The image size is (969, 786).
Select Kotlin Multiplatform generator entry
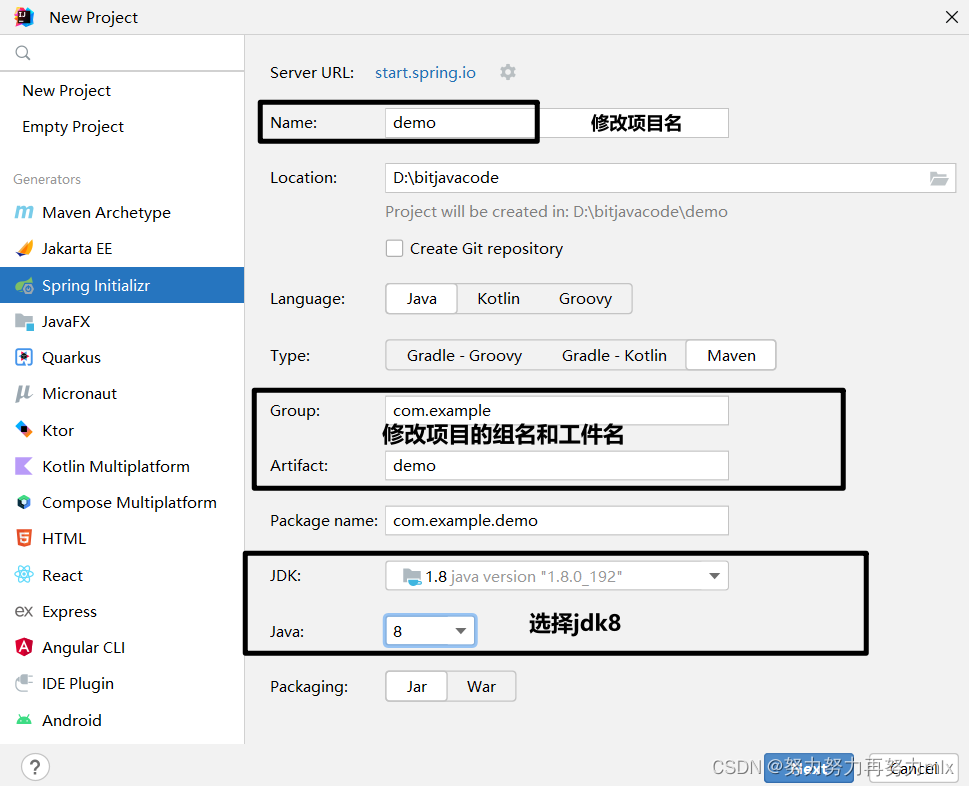point(122,466)
